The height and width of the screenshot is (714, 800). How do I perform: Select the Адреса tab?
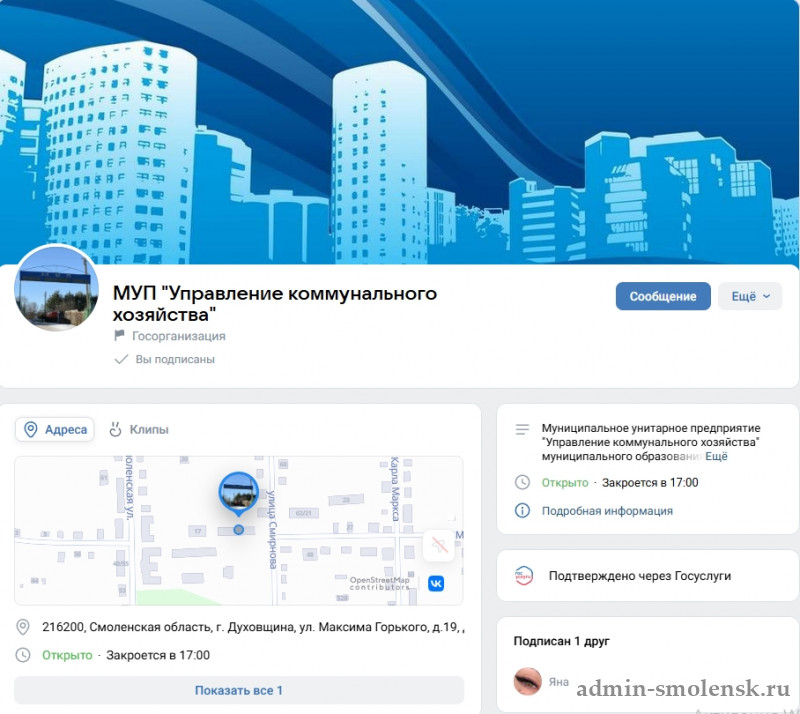55,429
